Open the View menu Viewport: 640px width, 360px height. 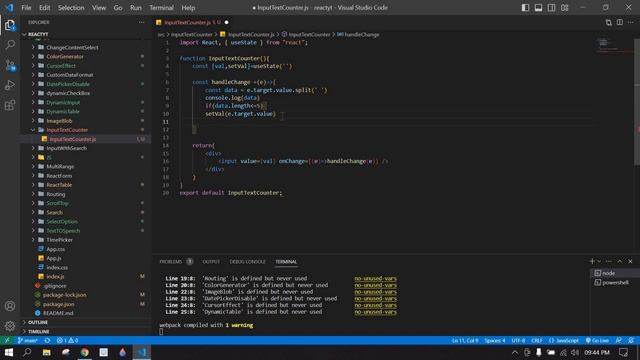99,8
